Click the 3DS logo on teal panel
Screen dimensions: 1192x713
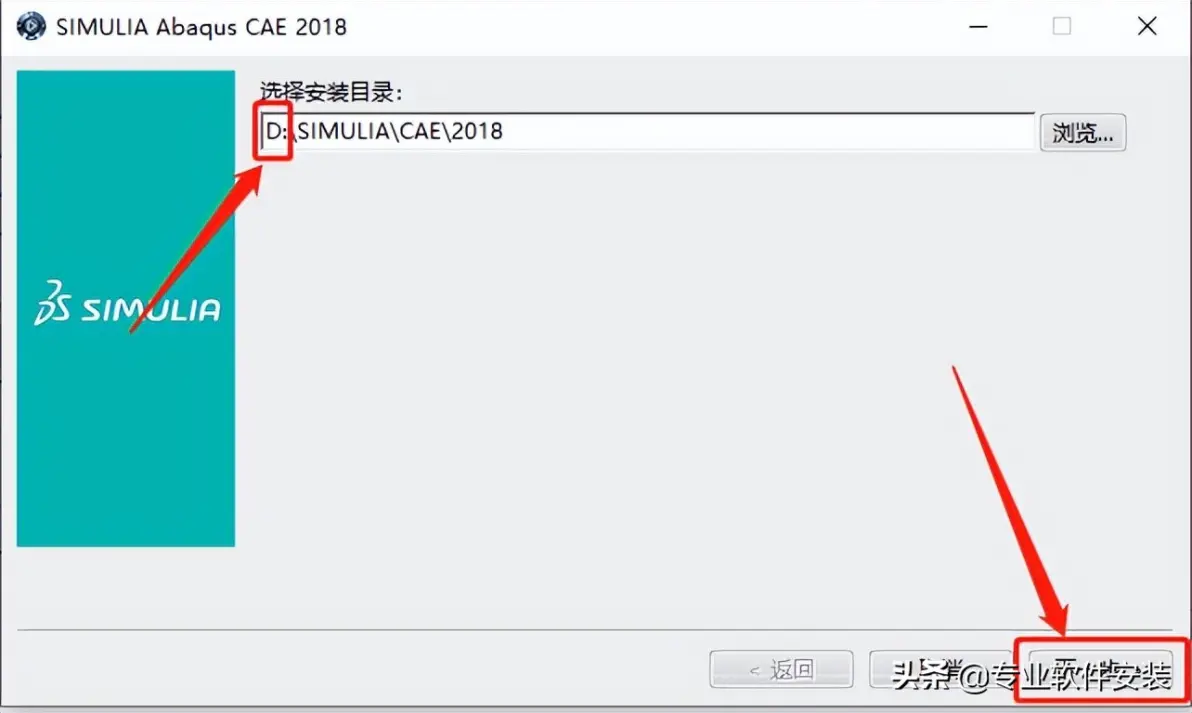52,303
